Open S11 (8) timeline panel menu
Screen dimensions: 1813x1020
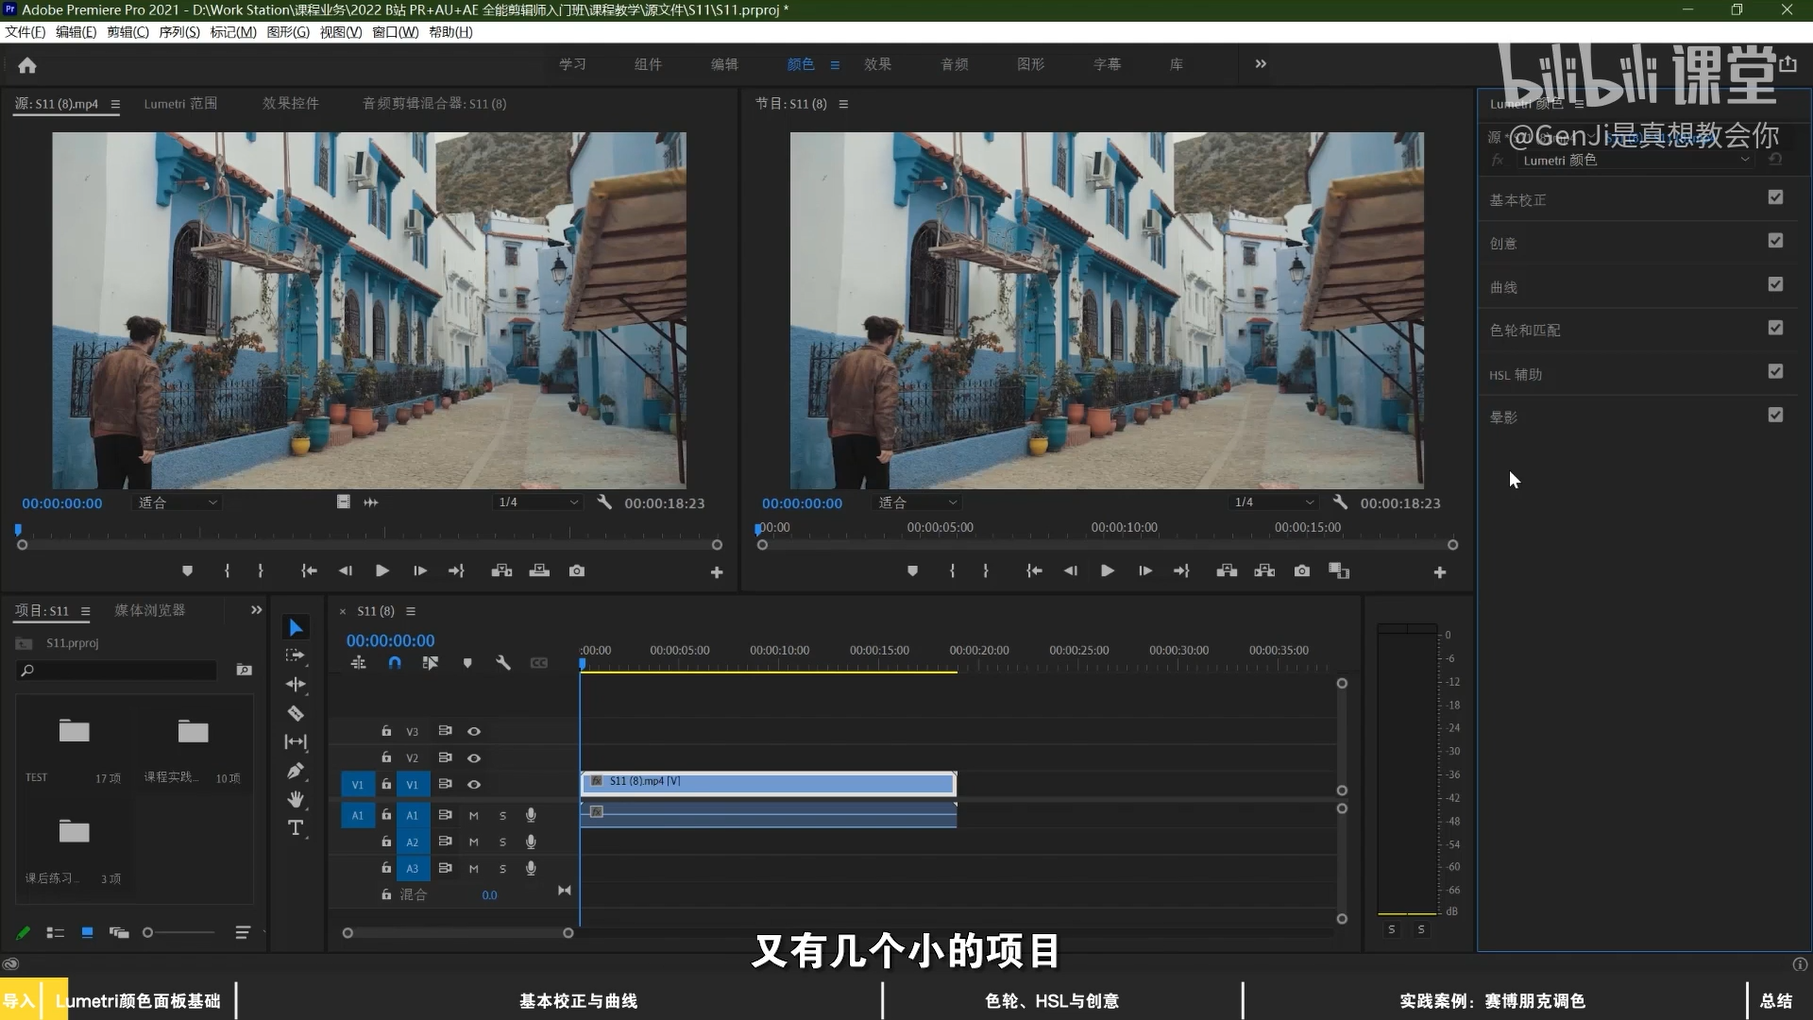411,611
